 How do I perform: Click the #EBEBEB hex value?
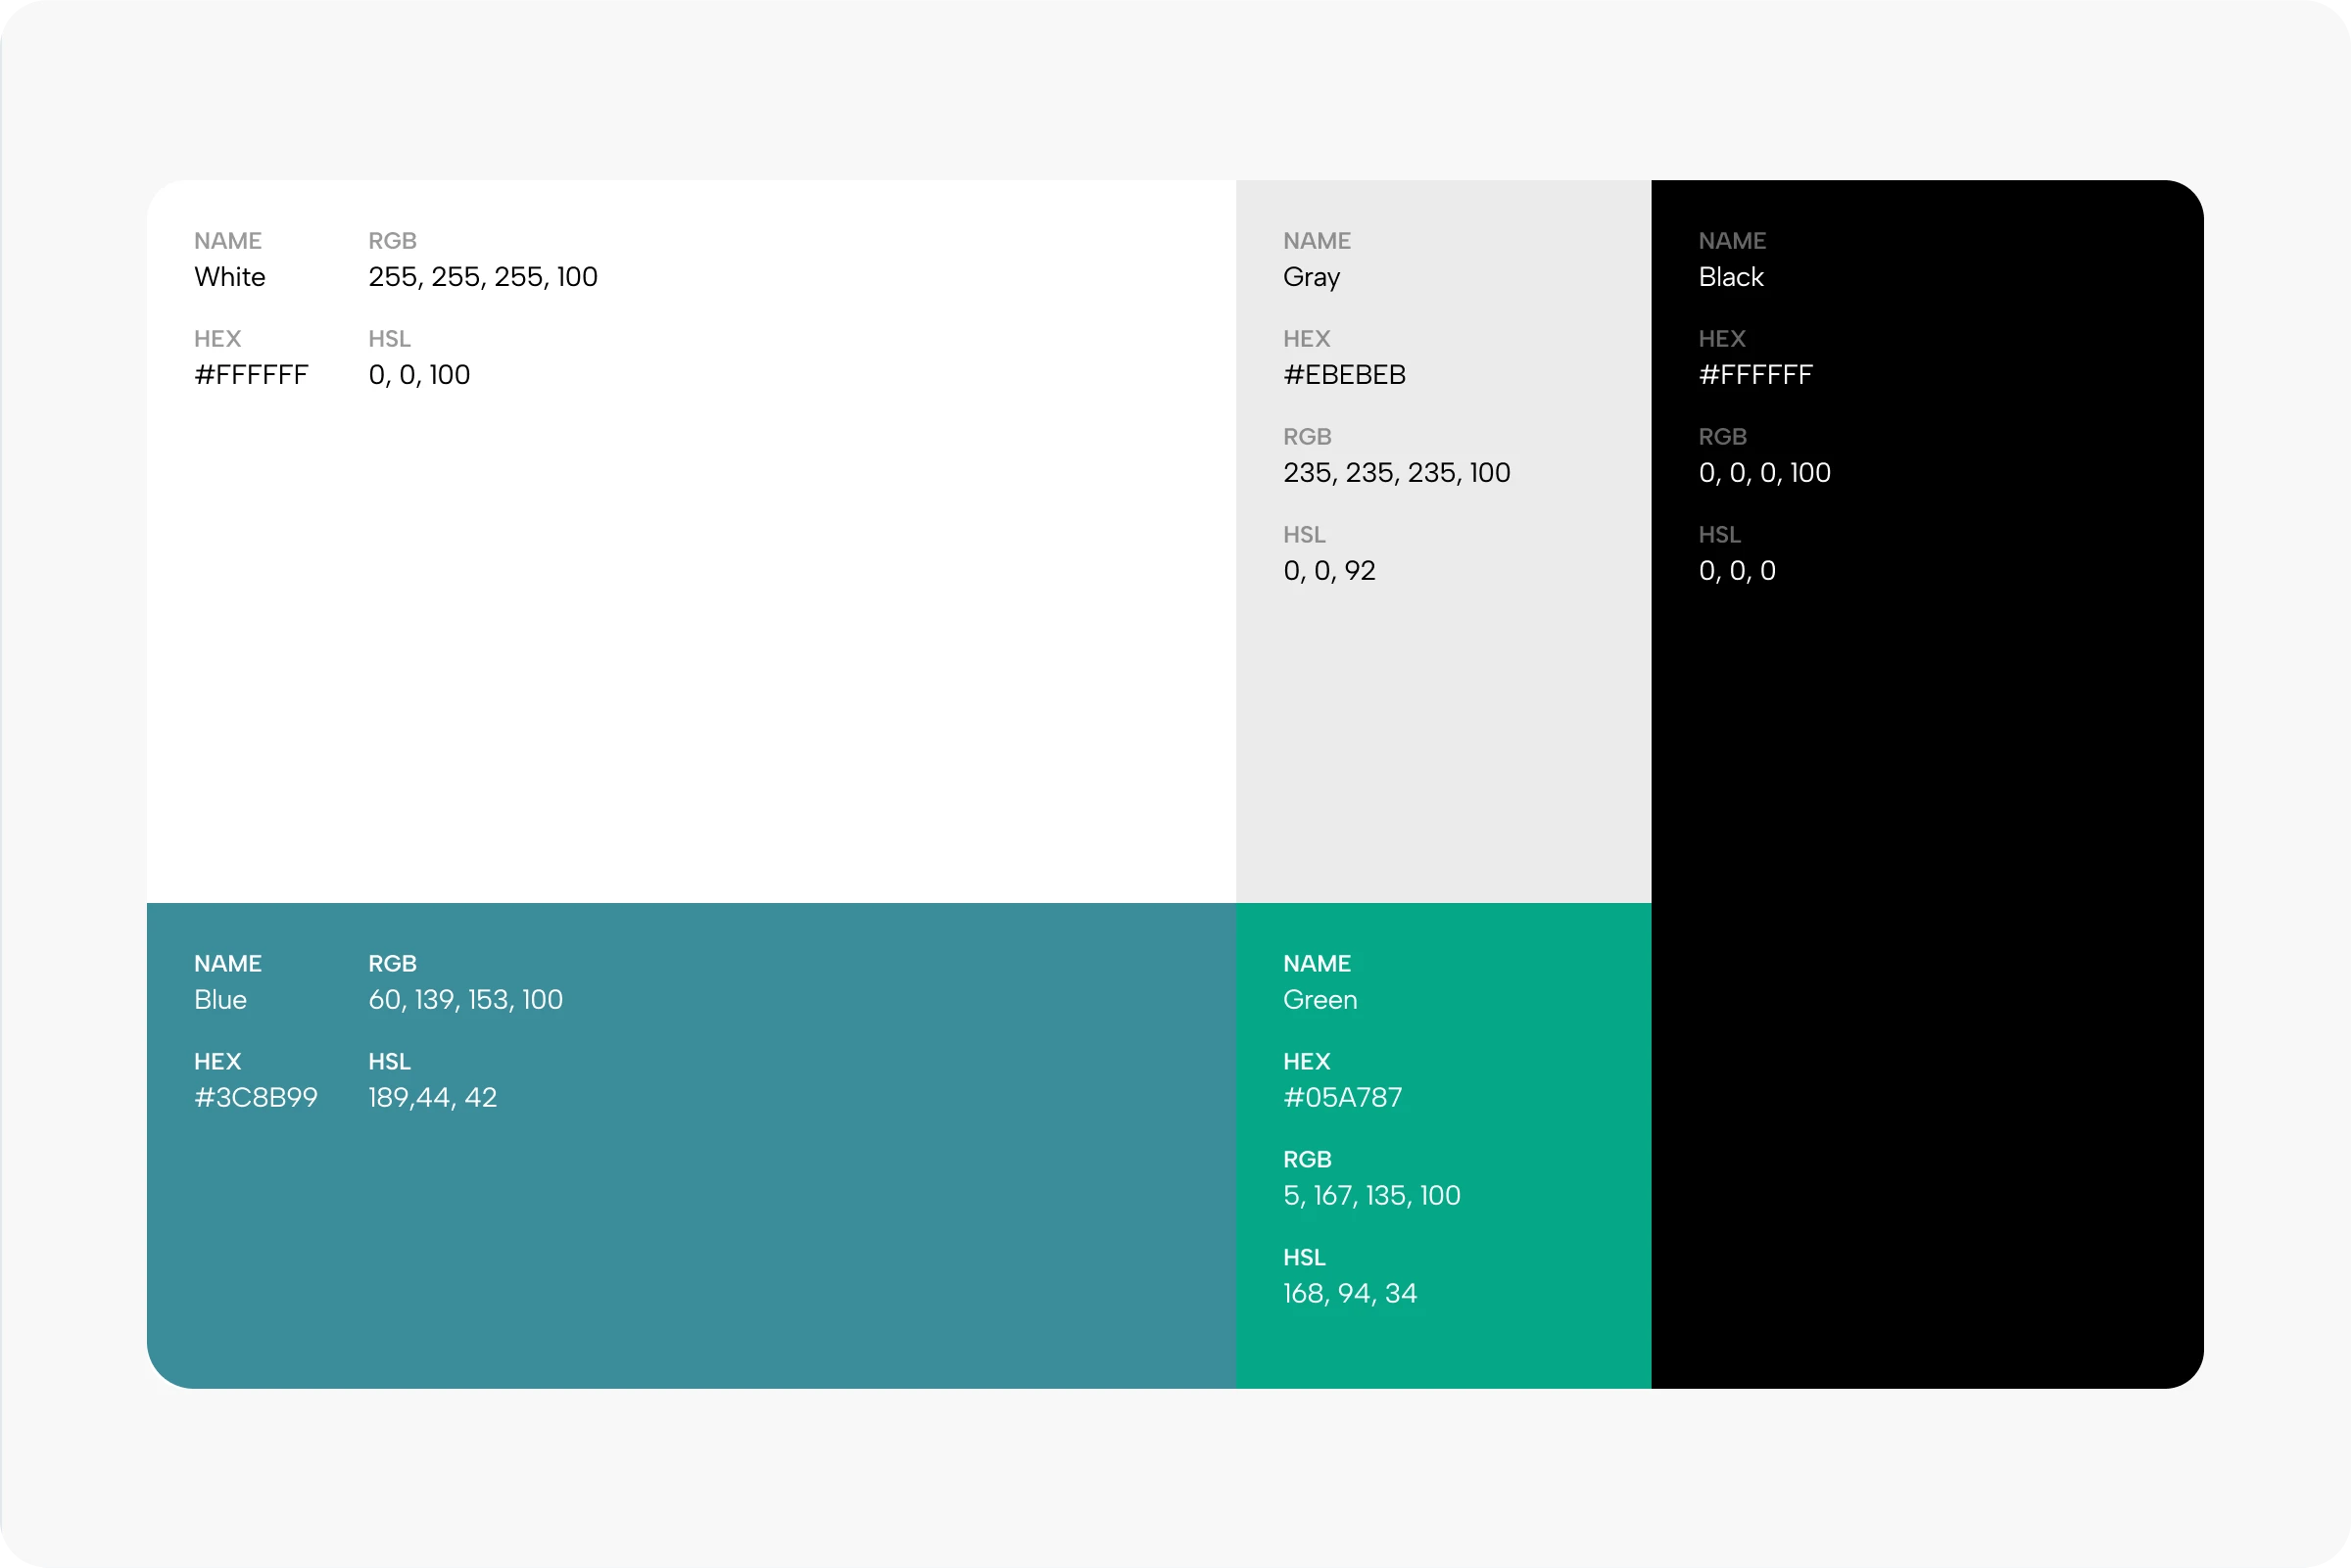pos(1344,375)
